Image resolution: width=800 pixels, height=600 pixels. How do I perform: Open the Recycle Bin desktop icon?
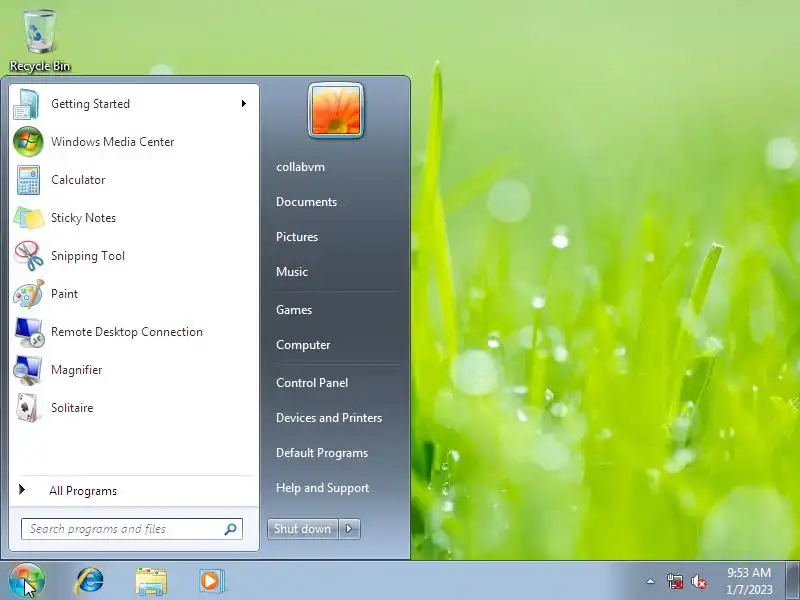(40, 41)
